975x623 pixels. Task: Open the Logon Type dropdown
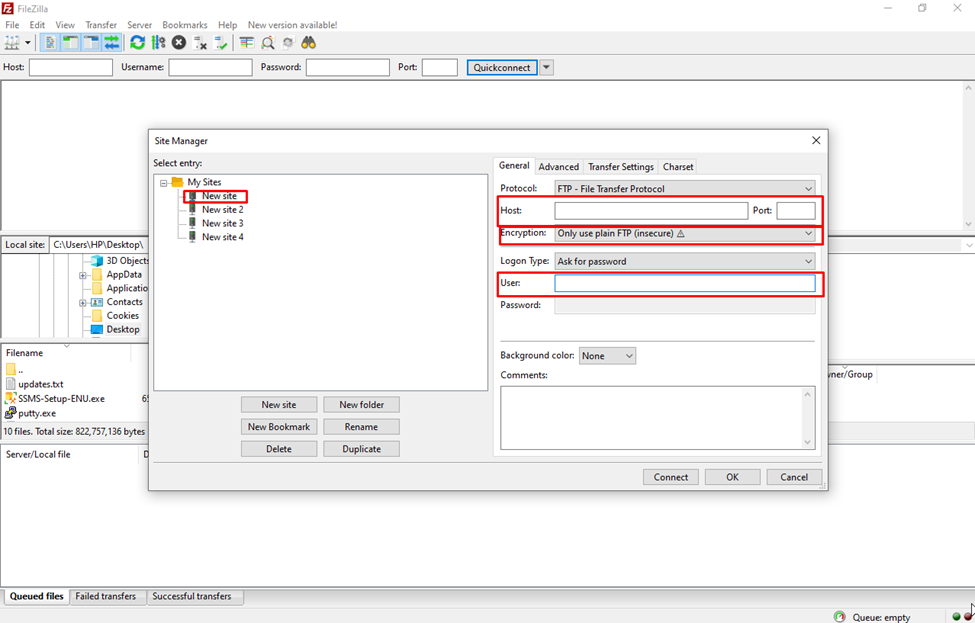click(685, 261)
